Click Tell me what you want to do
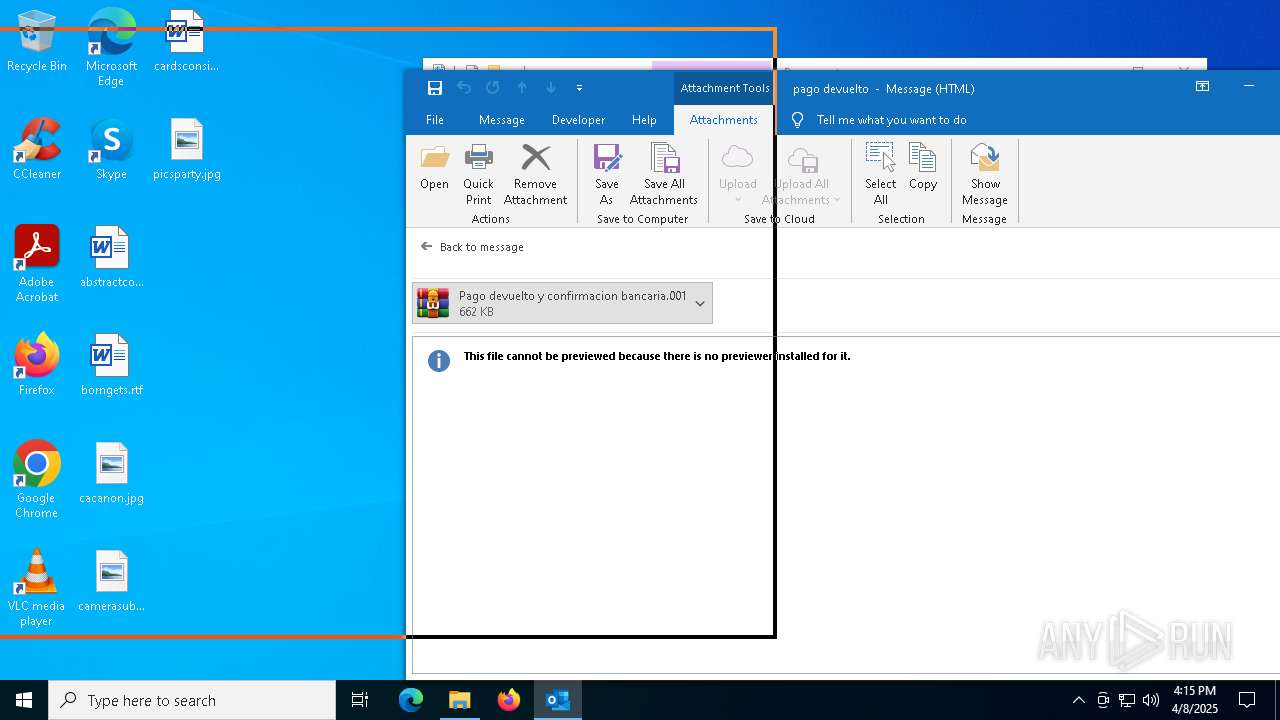 [x=892, y=120]
